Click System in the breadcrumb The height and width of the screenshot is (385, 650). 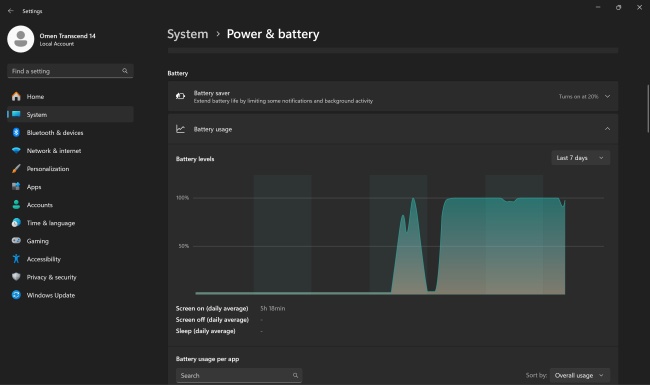[x=188, y=34]
